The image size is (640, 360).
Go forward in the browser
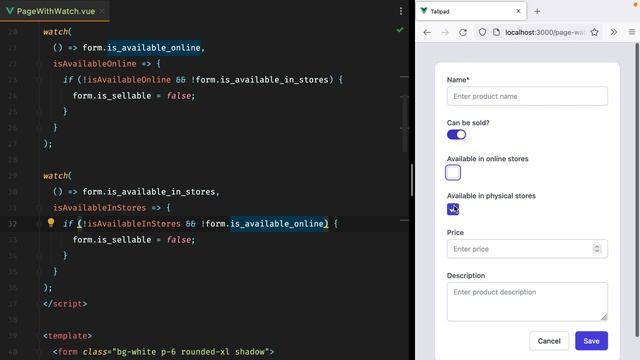[x=445, y=32]
